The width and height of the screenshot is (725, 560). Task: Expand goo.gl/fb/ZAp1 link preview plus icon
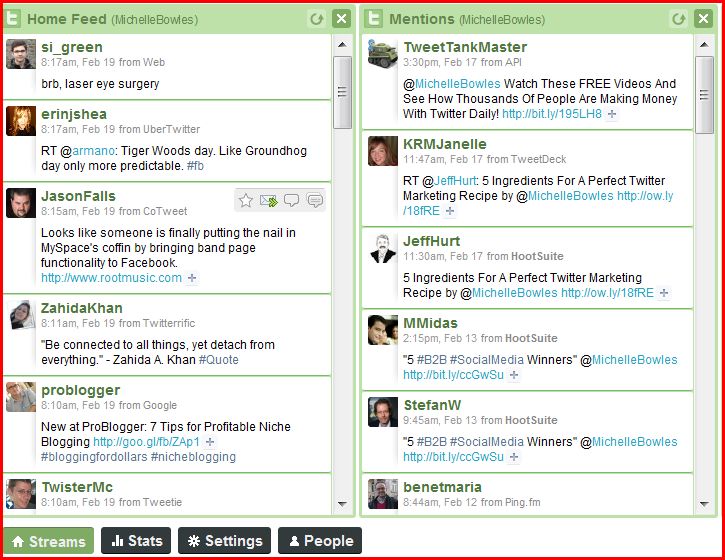210,442
